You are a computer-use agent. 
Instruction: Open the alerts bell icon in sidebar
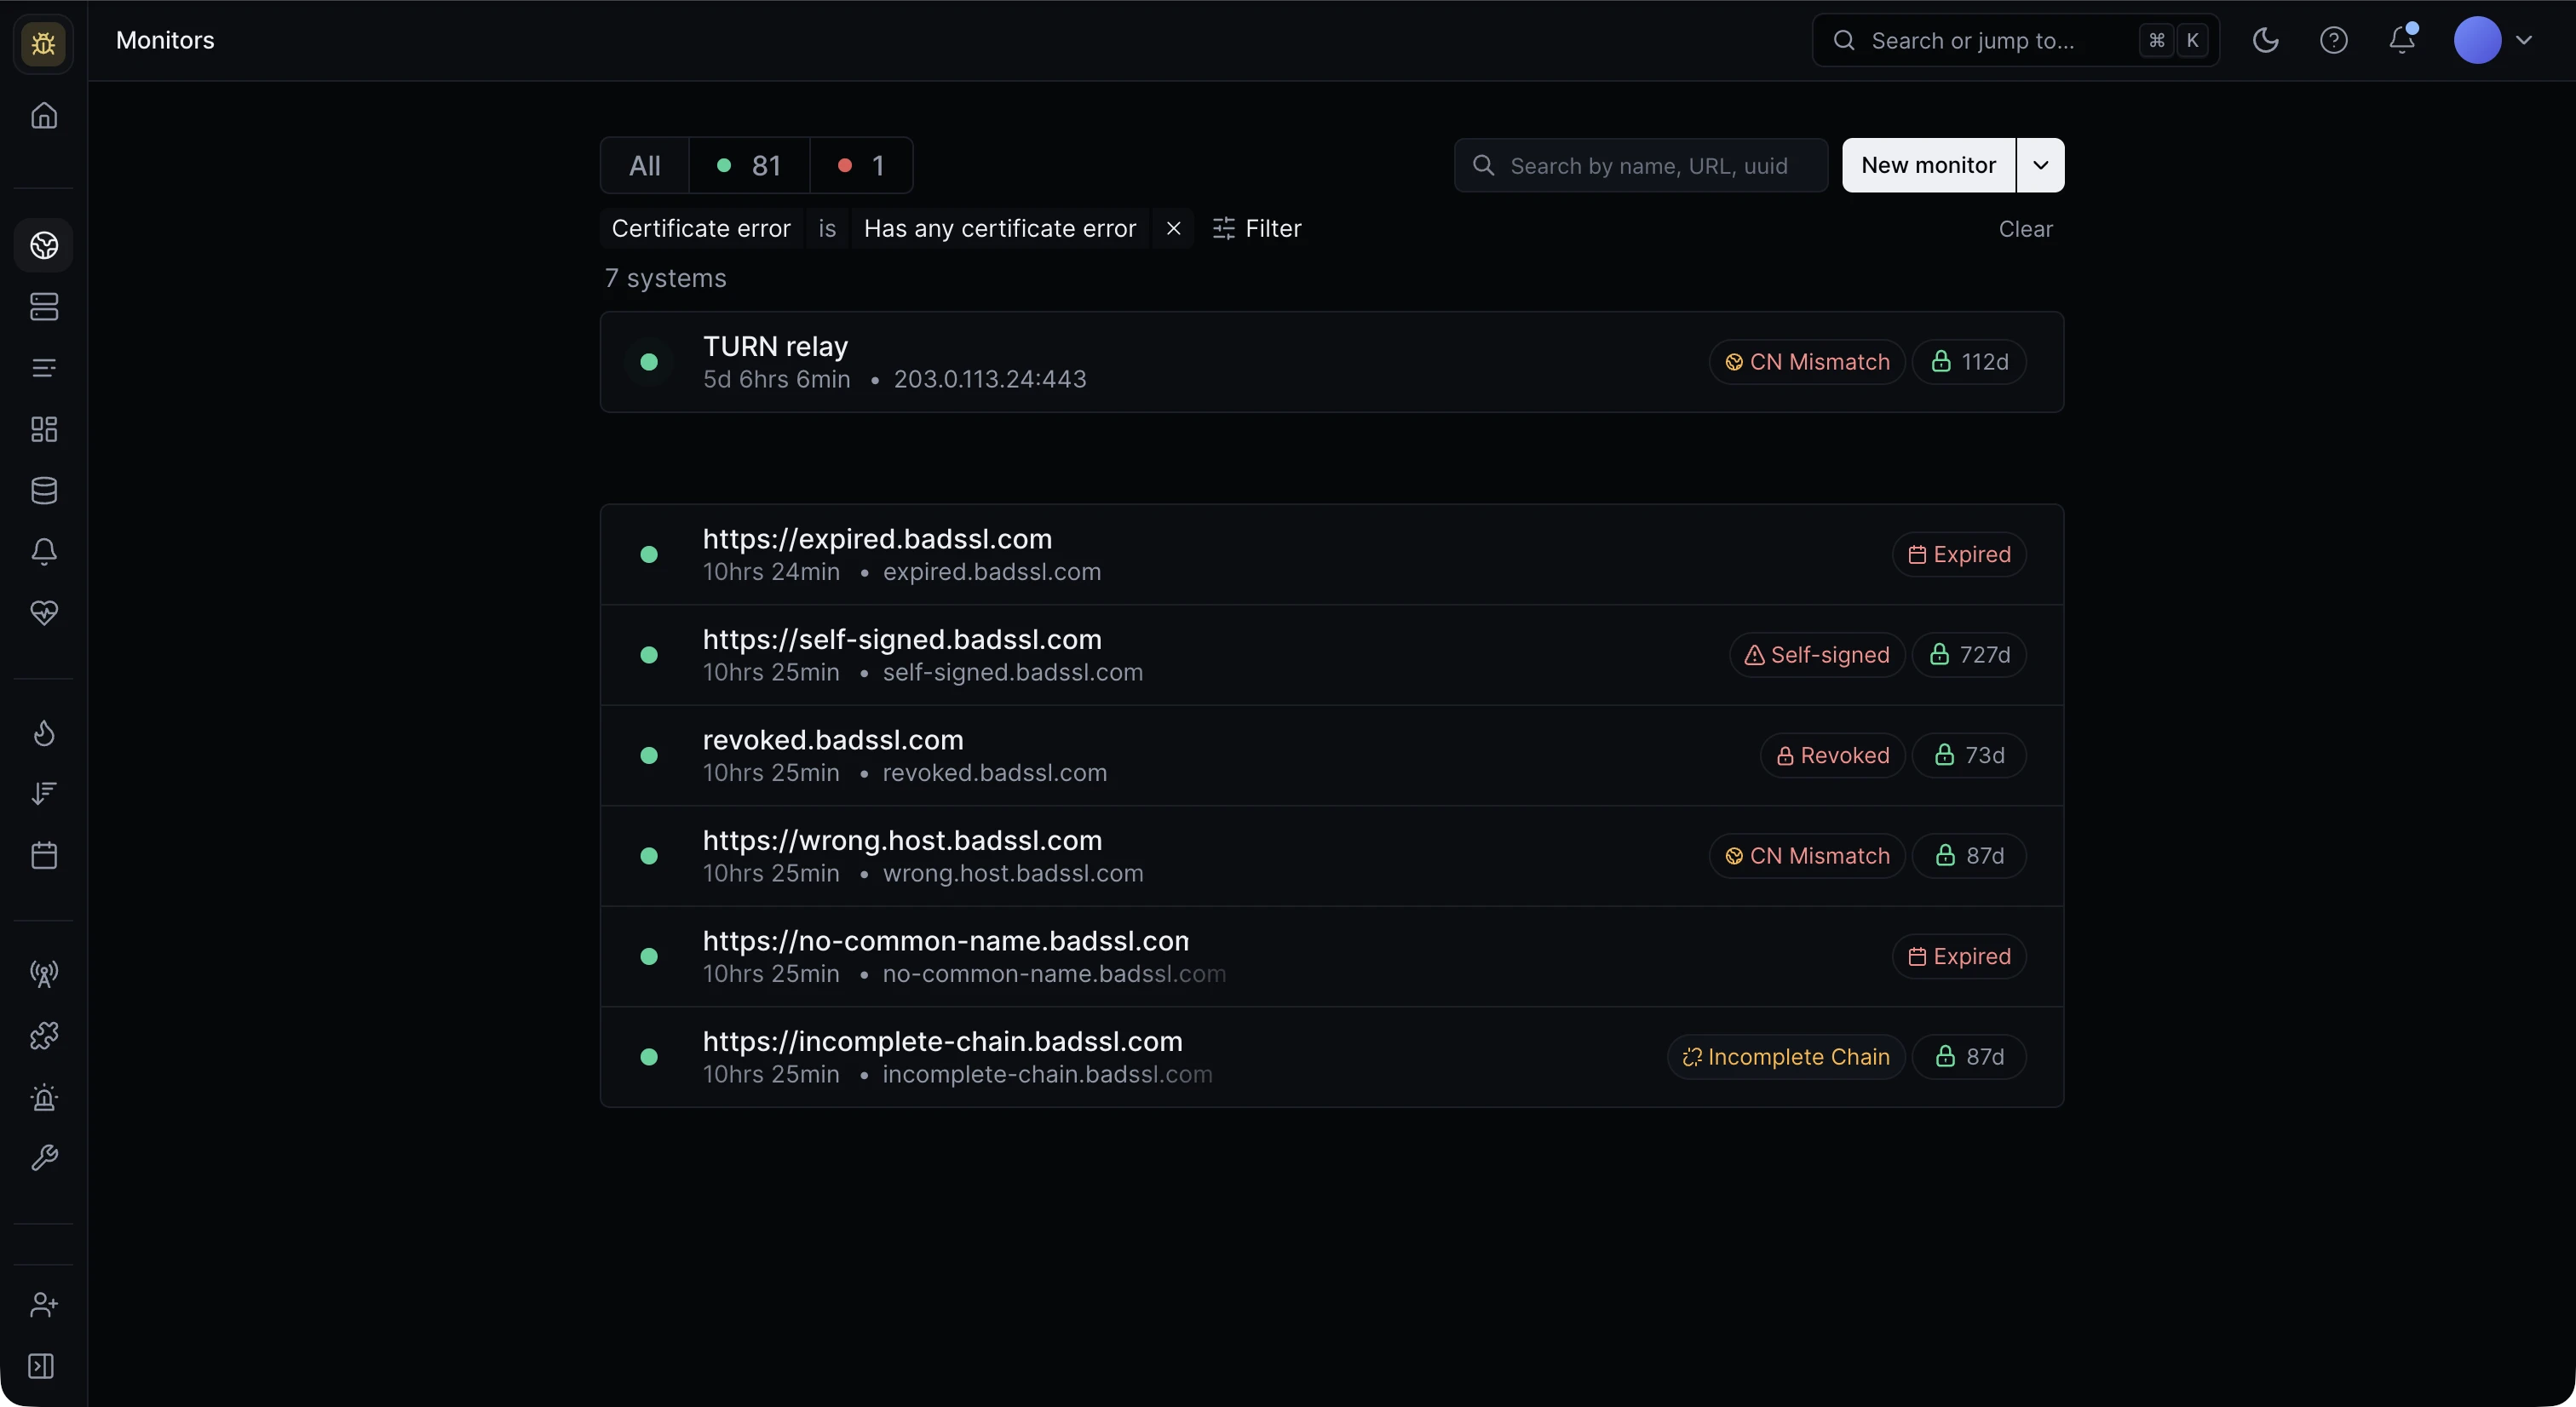click(x=44, y=552)
